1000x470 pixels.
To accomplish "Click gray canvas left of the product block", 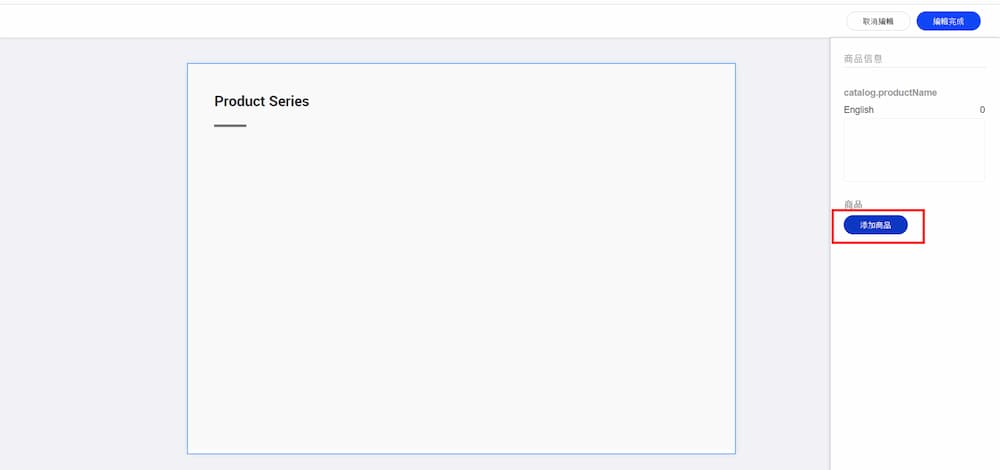I will (95, 250).
